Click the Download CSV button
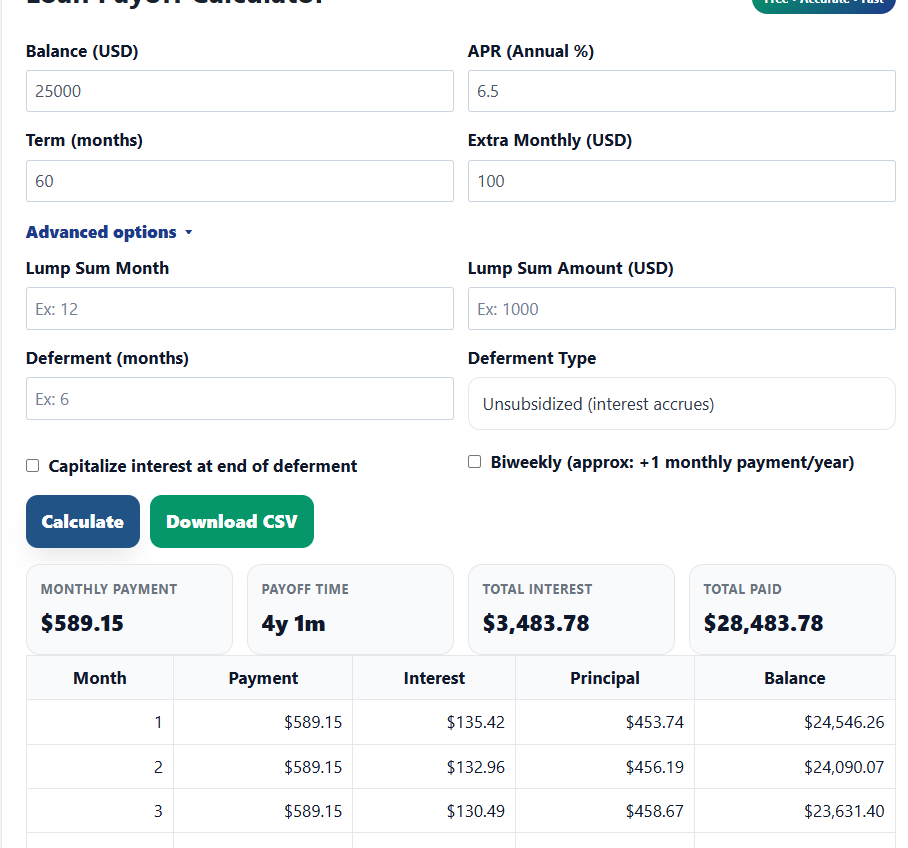The image size is (908, 848). point(231,522)
